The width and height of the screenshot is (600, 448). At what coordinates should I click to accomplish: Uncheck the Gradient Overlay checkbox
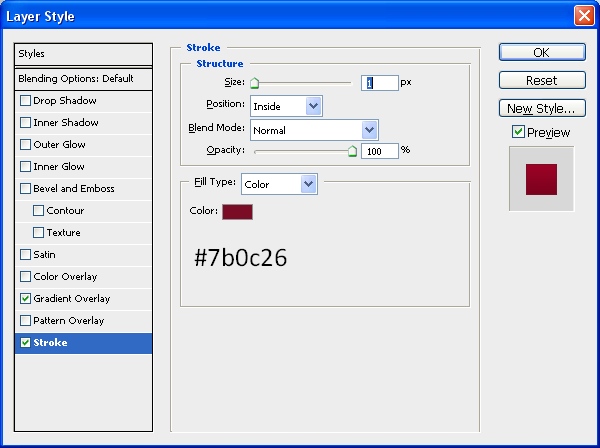pyautogui.click(x=25, y=298)
